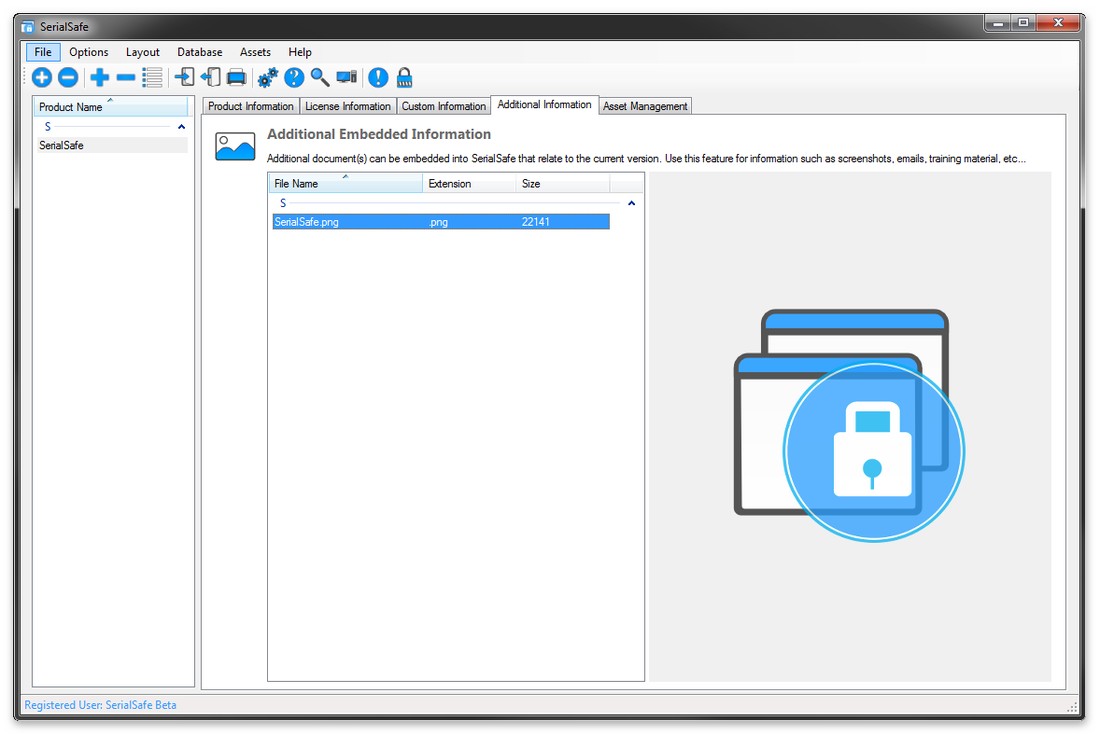
Task: Click the plain minus toolbar icon
Action: [x=126, y=77]
